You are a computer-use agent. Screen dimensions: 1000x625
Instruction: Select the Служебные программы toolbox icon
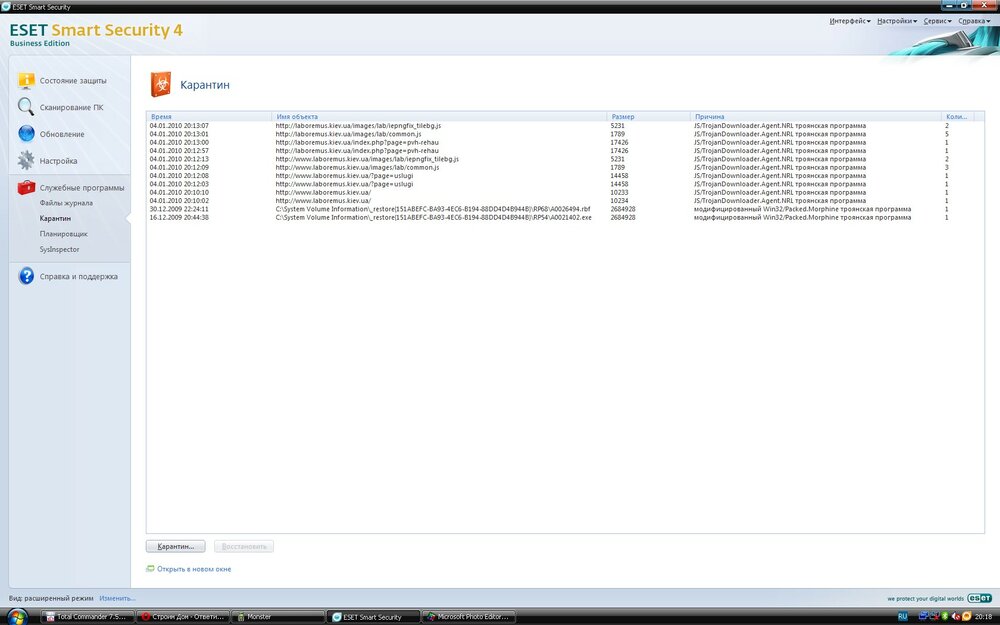click(26, 188)
